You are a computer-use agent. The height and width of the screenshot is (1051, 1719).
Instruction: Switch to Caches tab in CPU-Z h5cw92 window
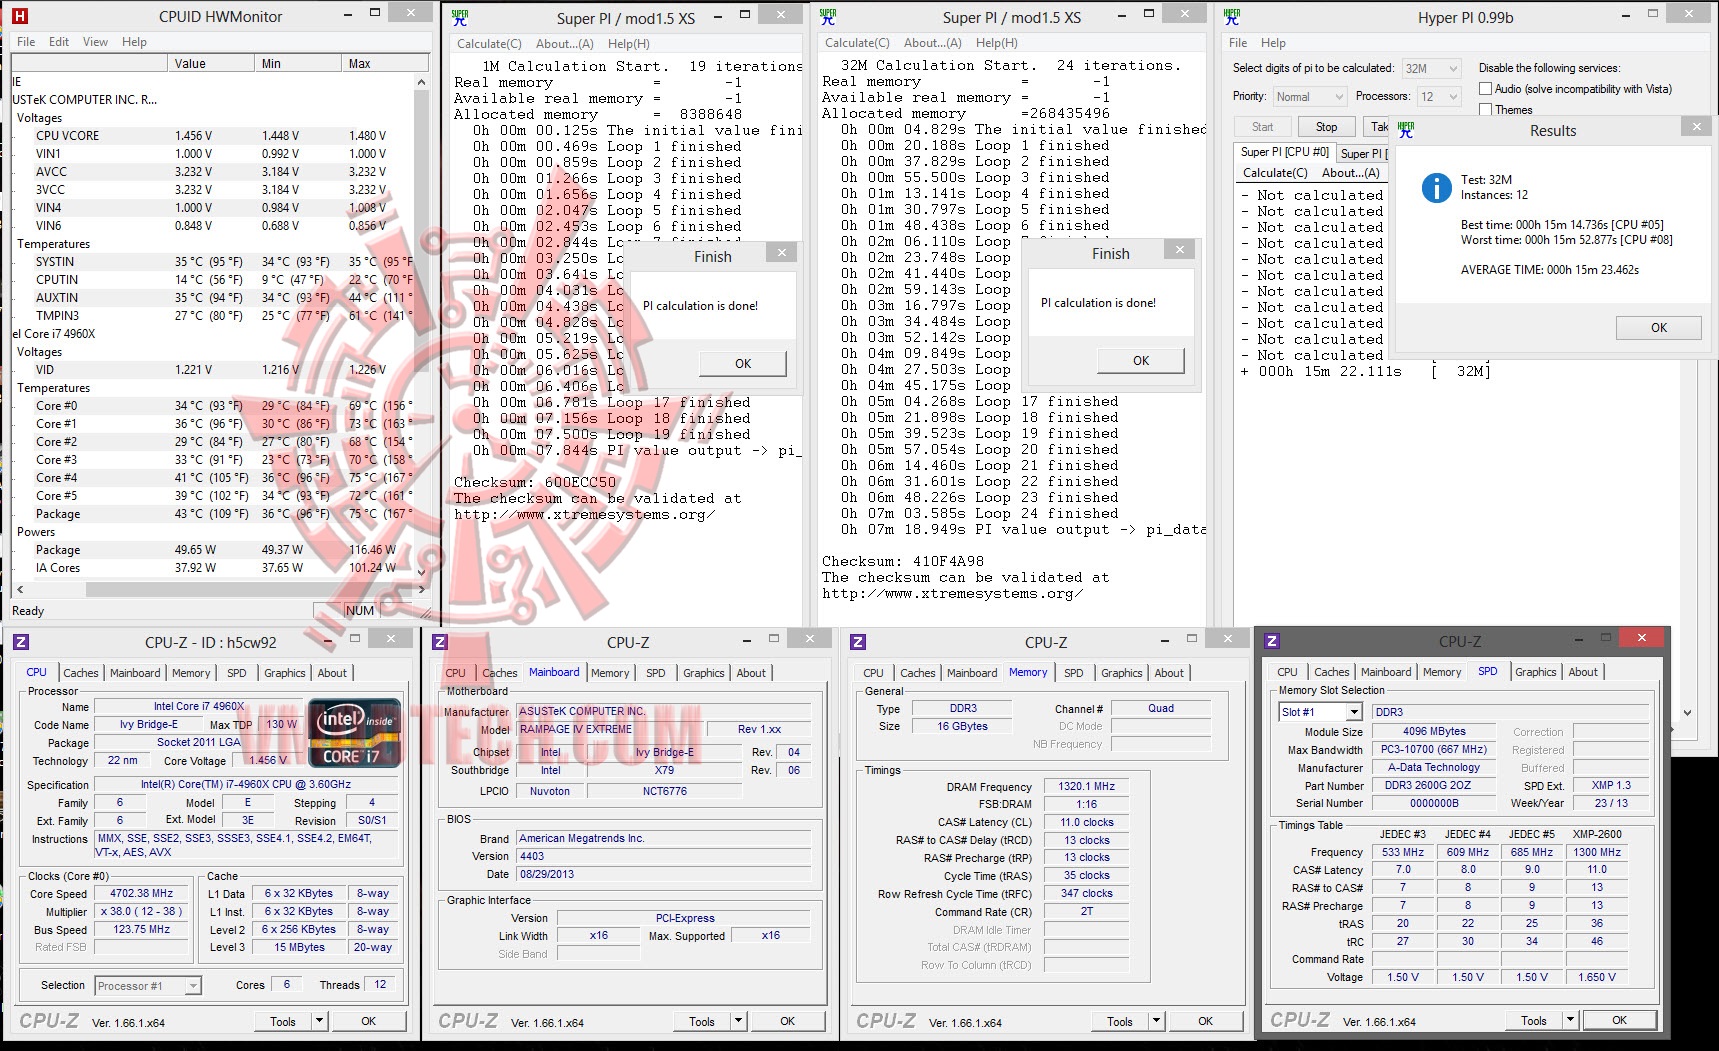(81, 673)
